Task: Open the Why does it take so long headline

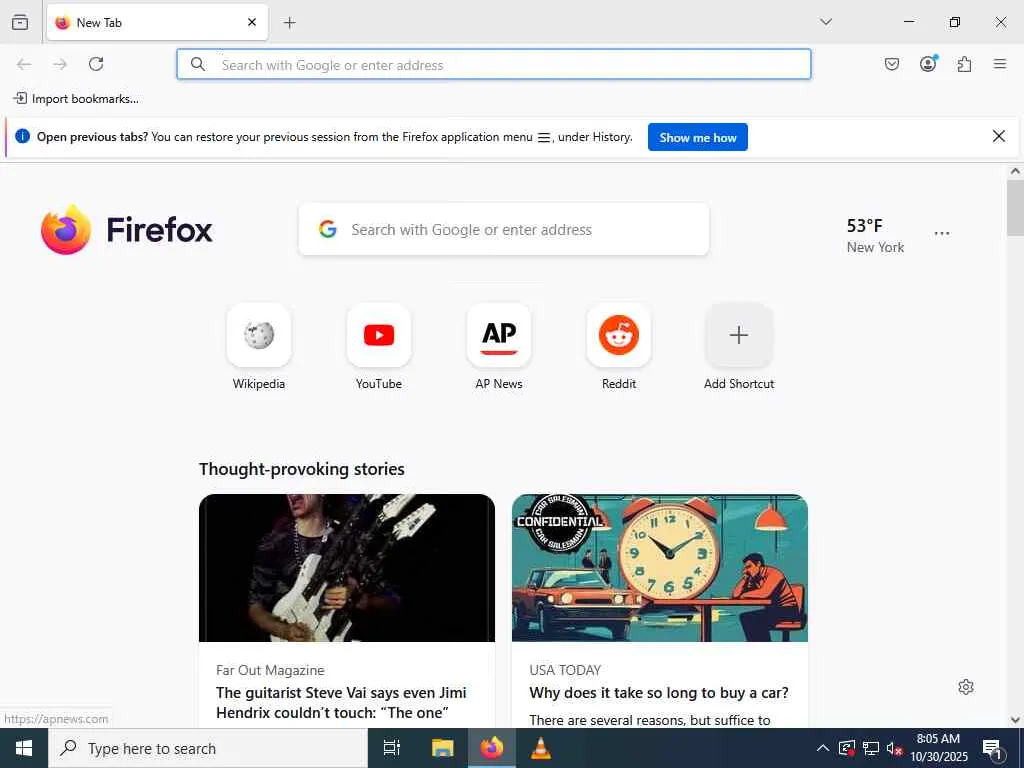Action: [659, 693]
